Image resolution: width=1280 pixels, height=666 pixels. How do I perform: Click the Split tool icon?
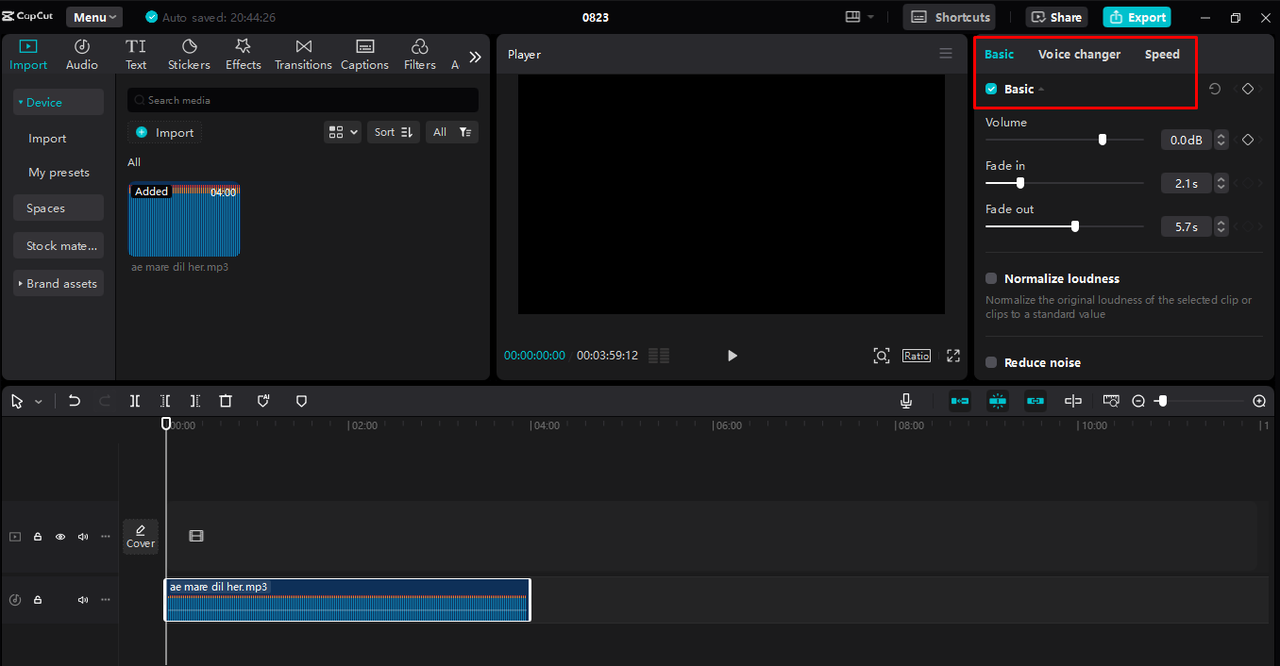point(135,401)
